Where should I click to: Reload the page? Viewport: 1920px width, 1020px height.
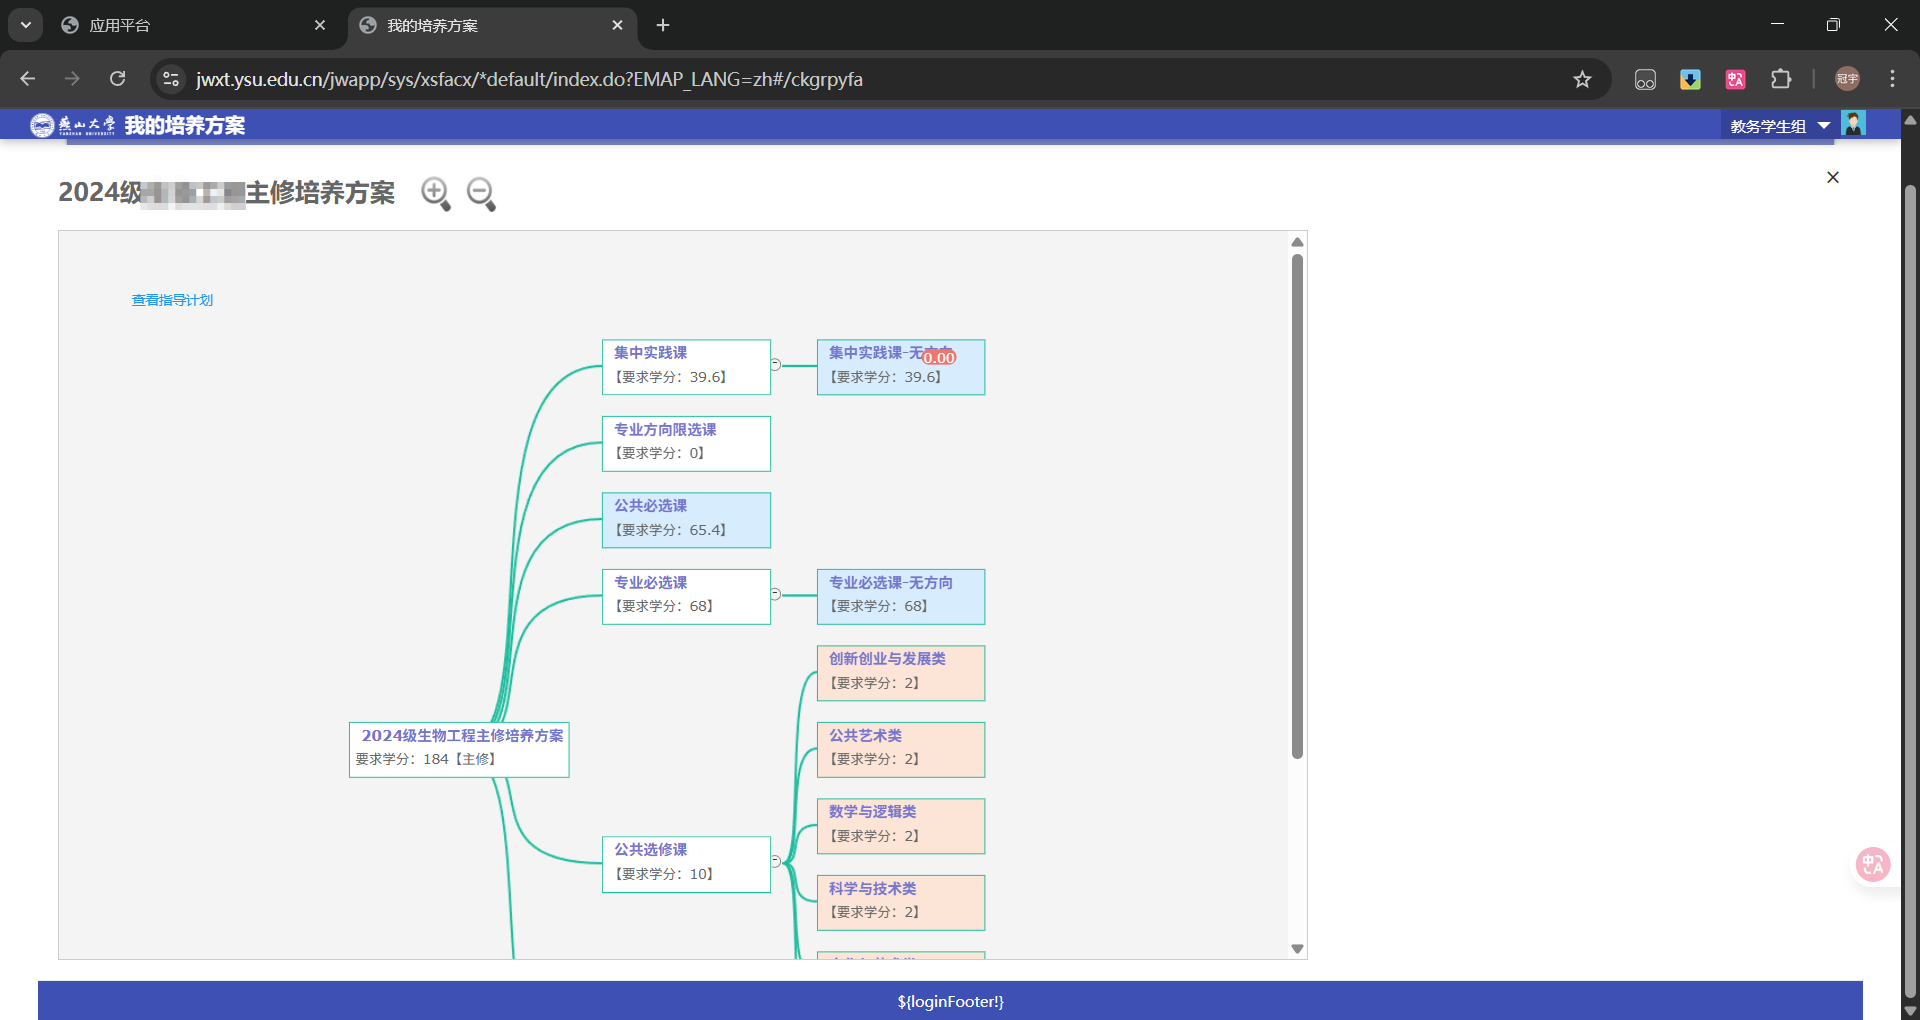pyautogui.click(x=118, y=79)
